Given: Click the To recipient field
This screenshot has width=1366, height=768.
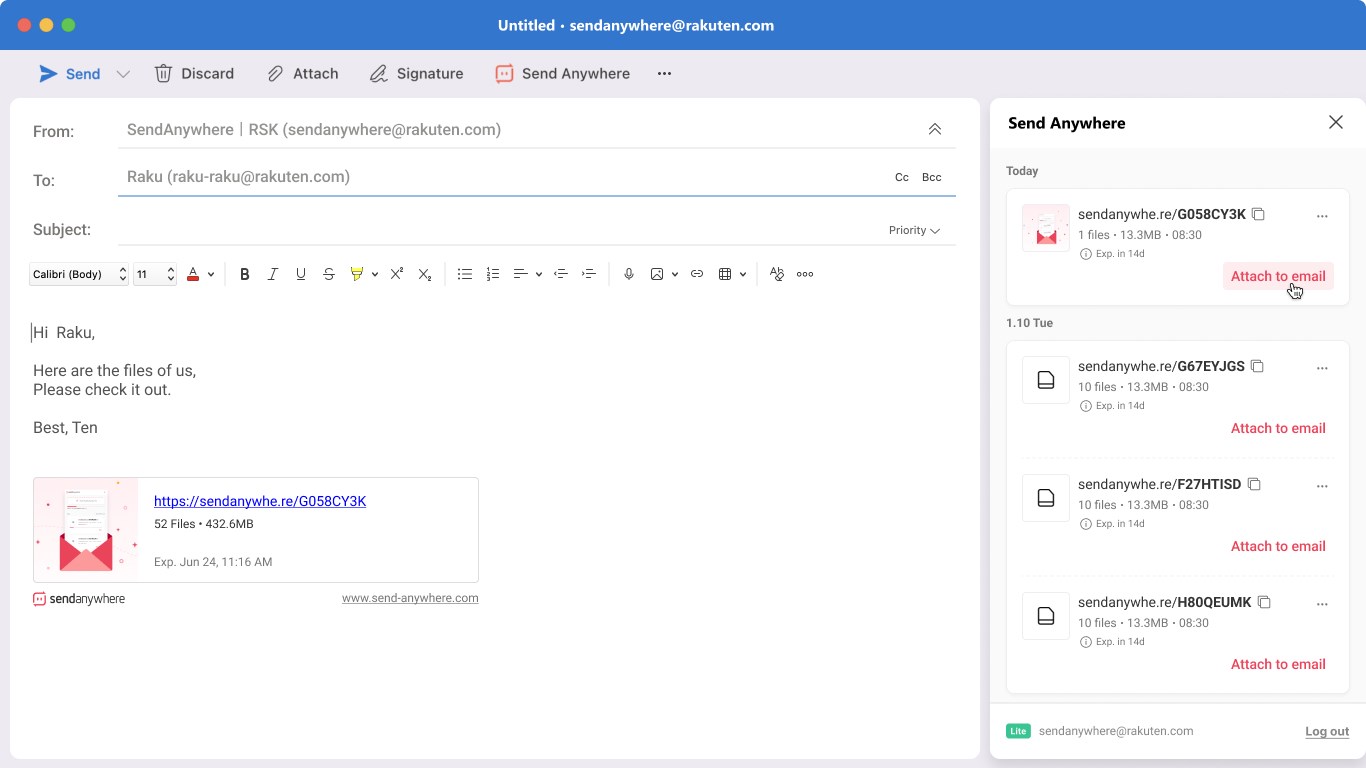Looking at the screenshot, I should 500,177.
